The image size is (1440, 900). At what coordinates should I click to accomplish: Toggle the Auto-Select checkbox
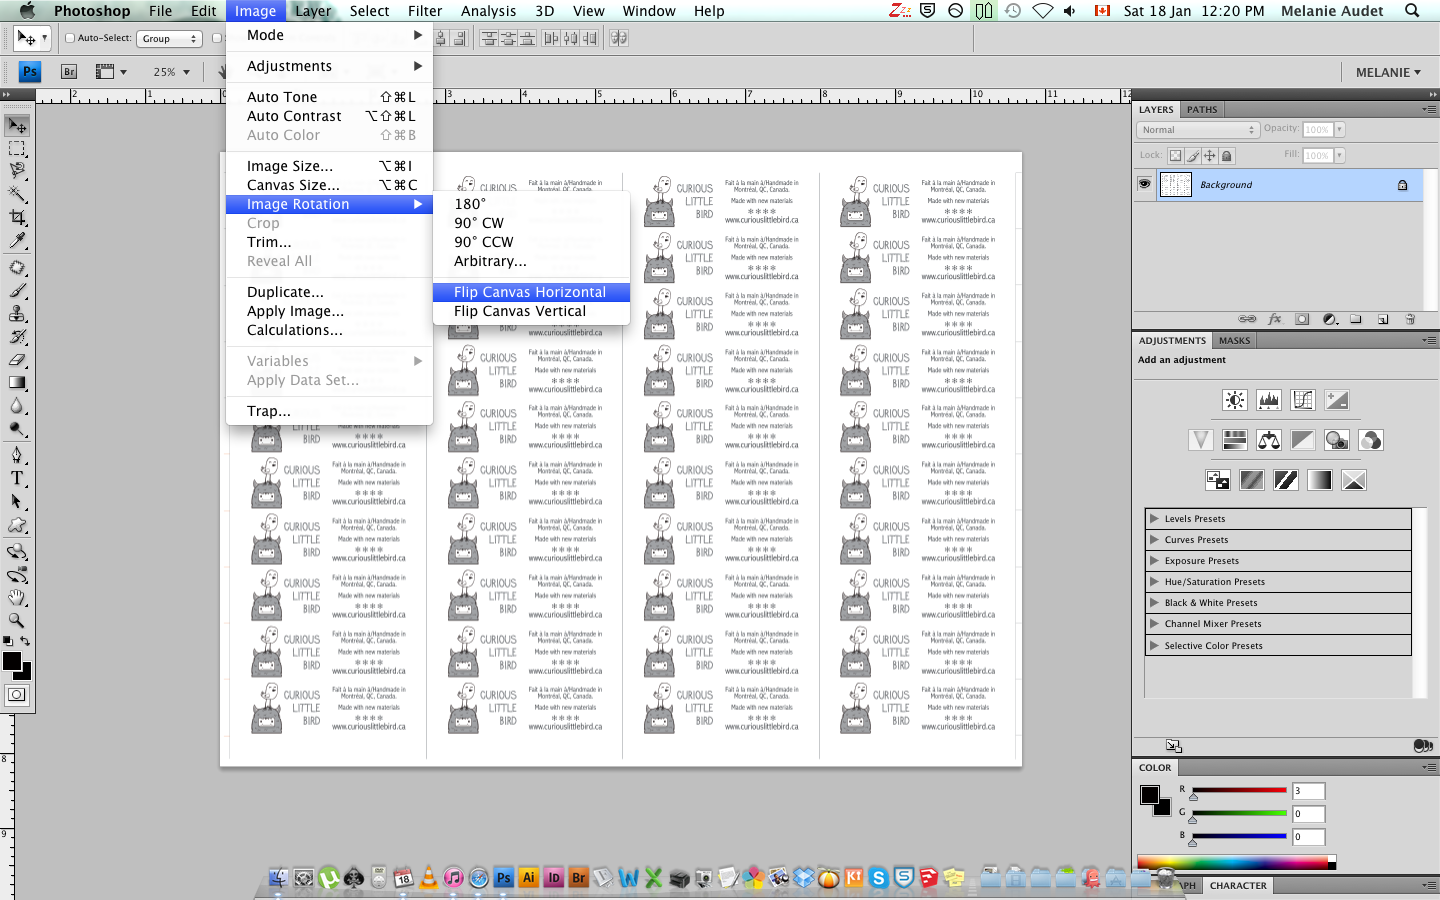tap(70, 38)
